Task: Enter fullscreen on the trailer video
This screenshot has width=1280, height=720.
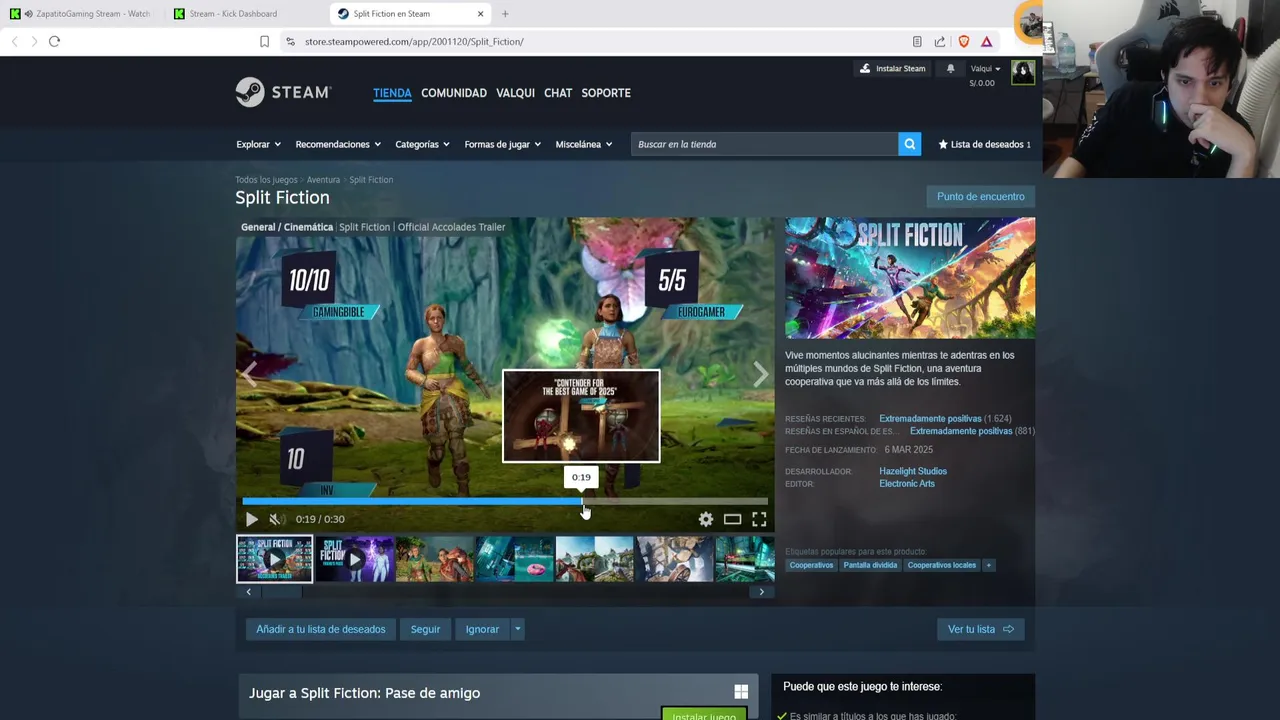Action: coord(759,519)
